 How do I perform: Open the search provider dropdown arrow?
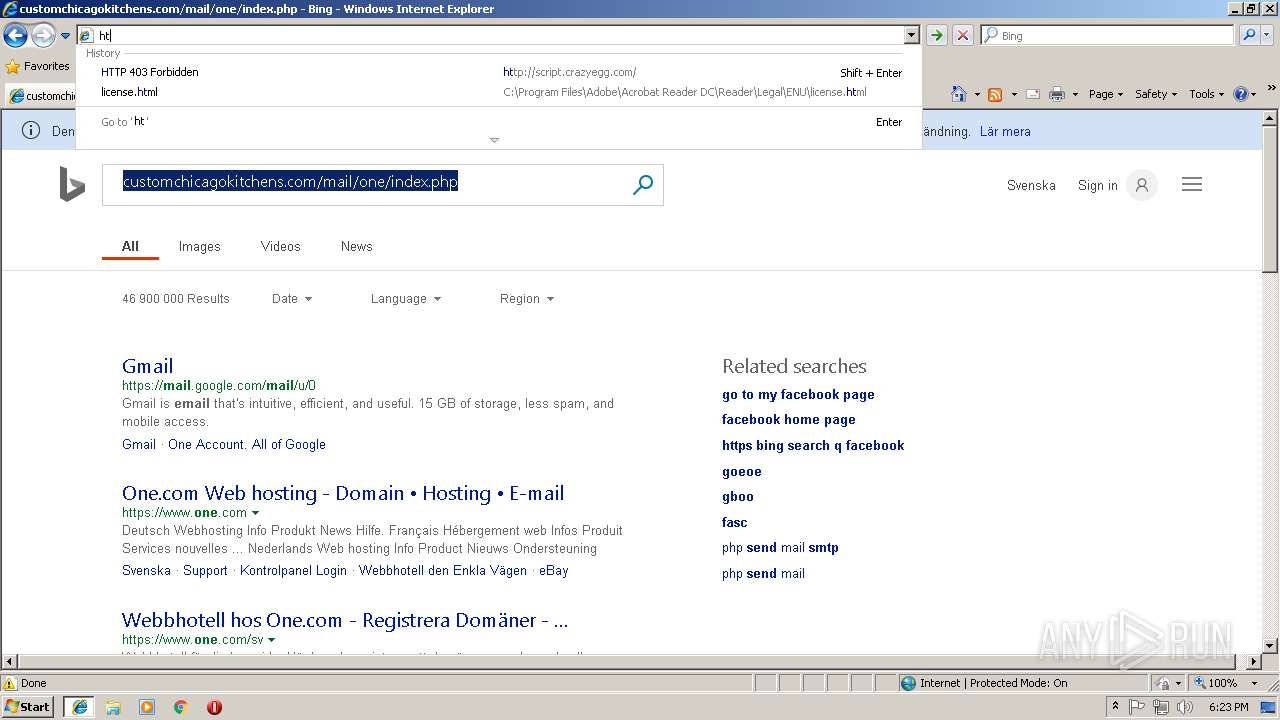(1267, 36)
